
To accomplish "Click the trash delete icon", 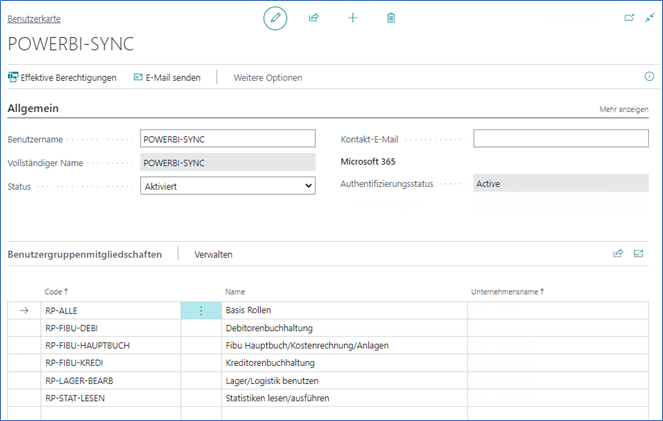I will [391, 18].
